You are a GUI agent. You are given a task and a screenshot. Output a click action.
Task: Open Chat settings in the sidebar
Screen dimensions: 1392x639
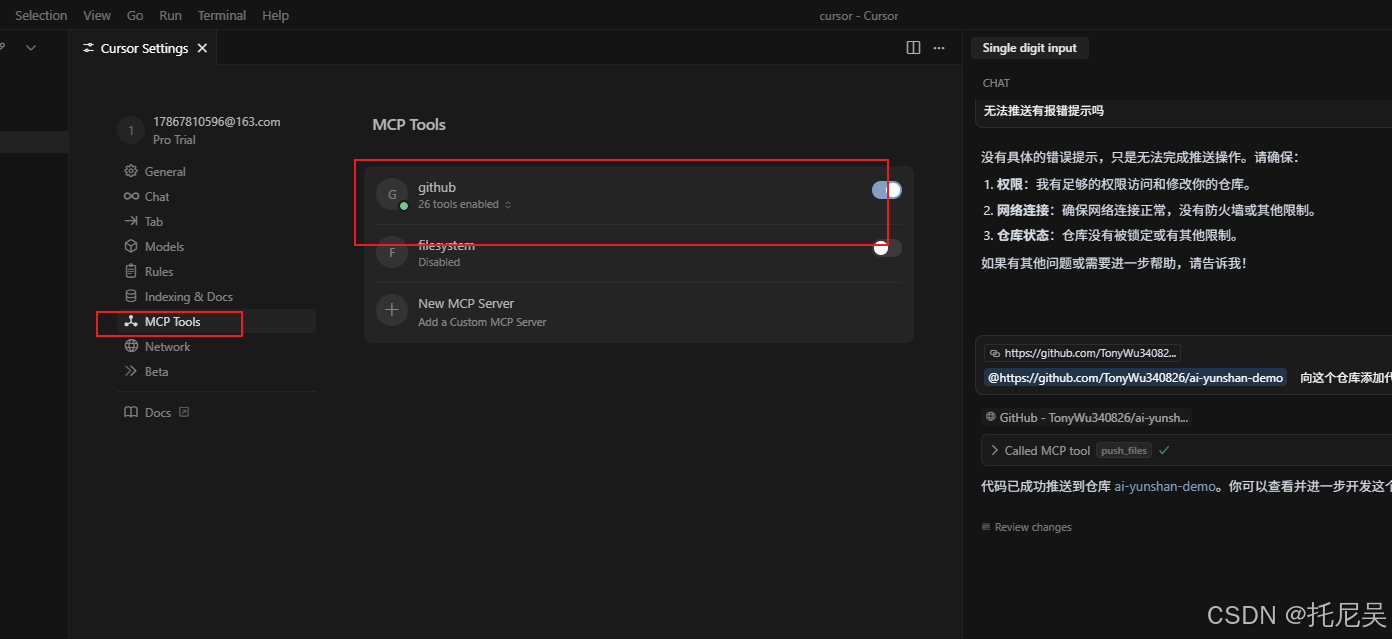[157, 196]
